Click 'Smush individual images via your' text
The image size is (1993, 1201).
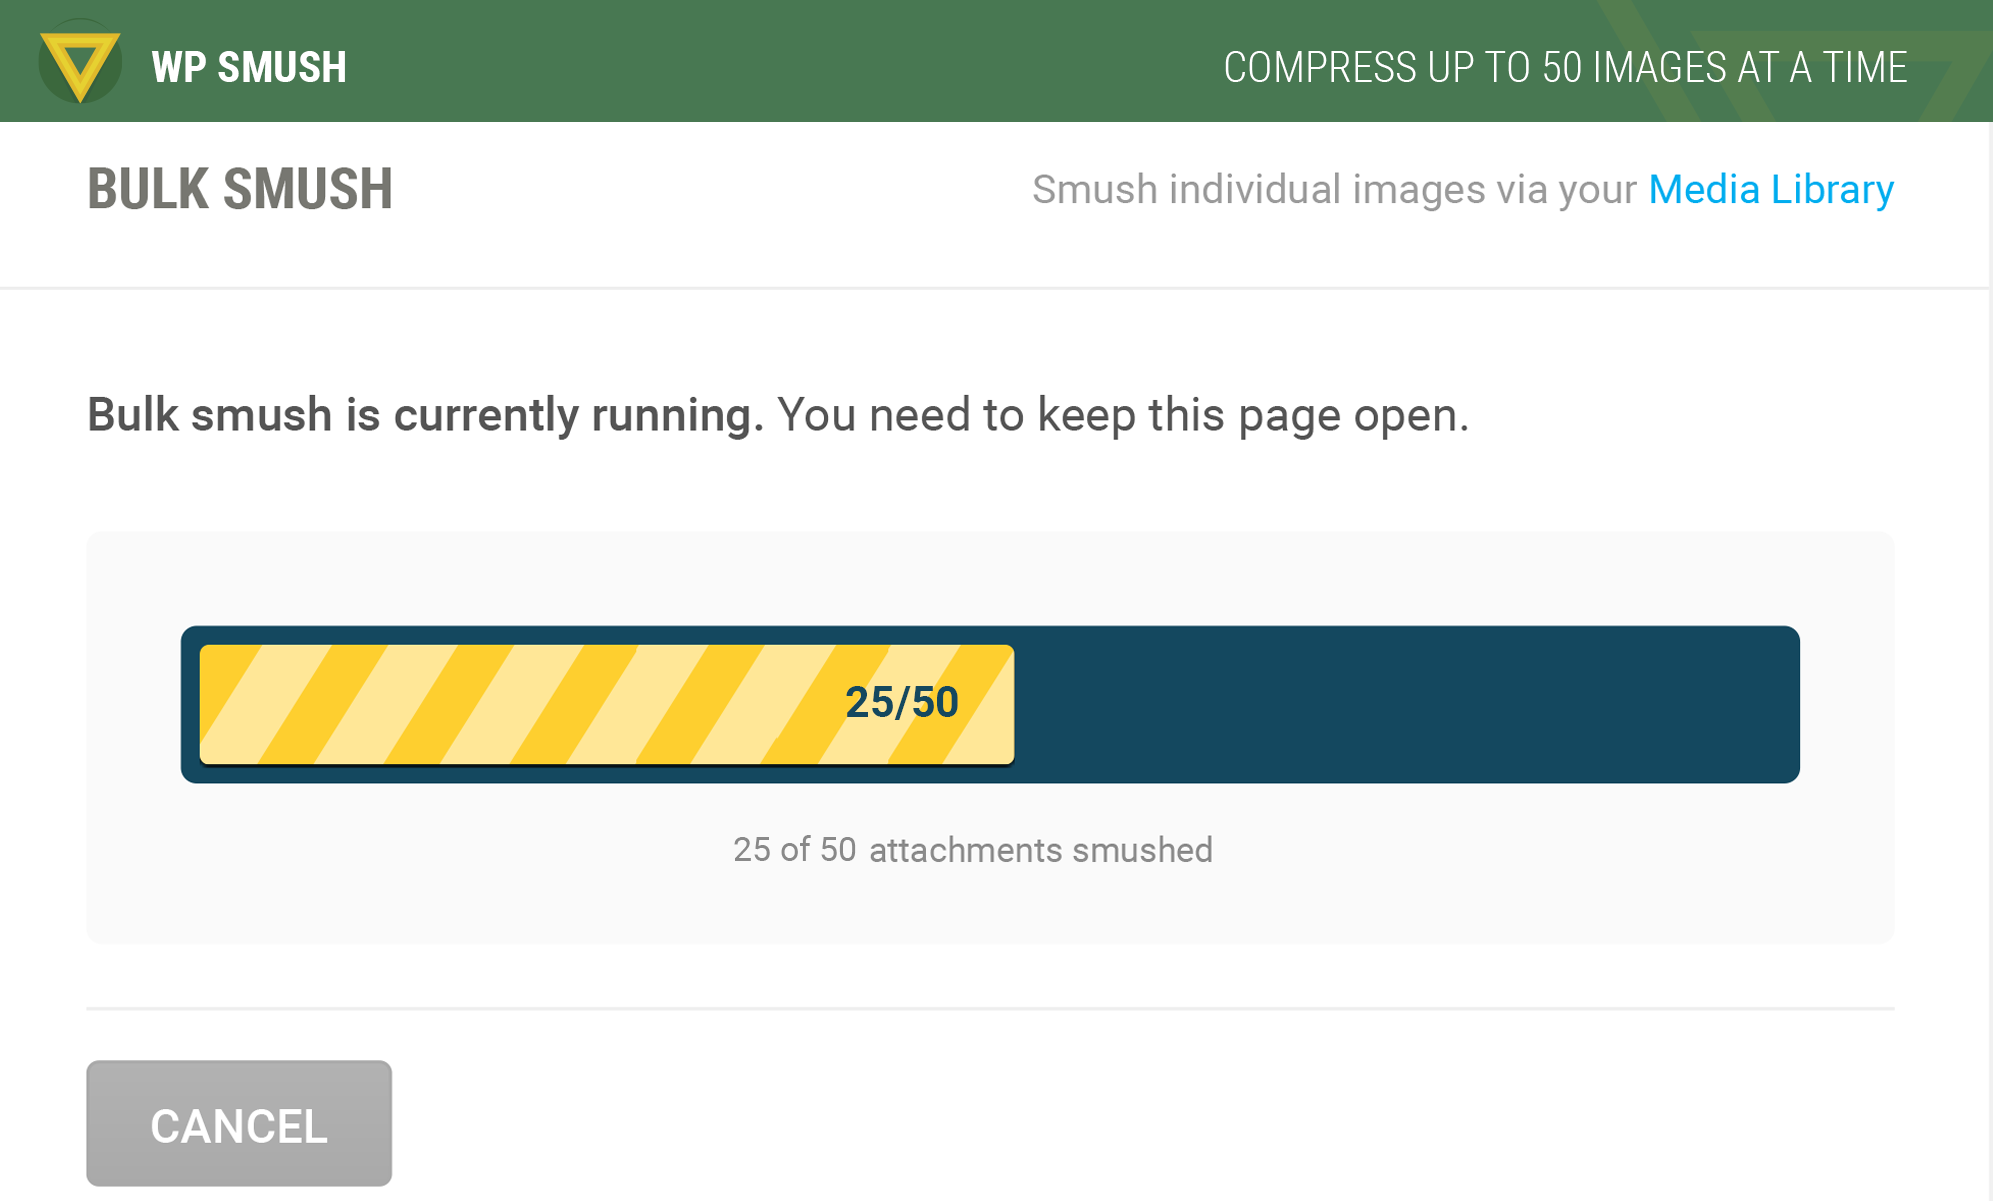point(1334,189)
